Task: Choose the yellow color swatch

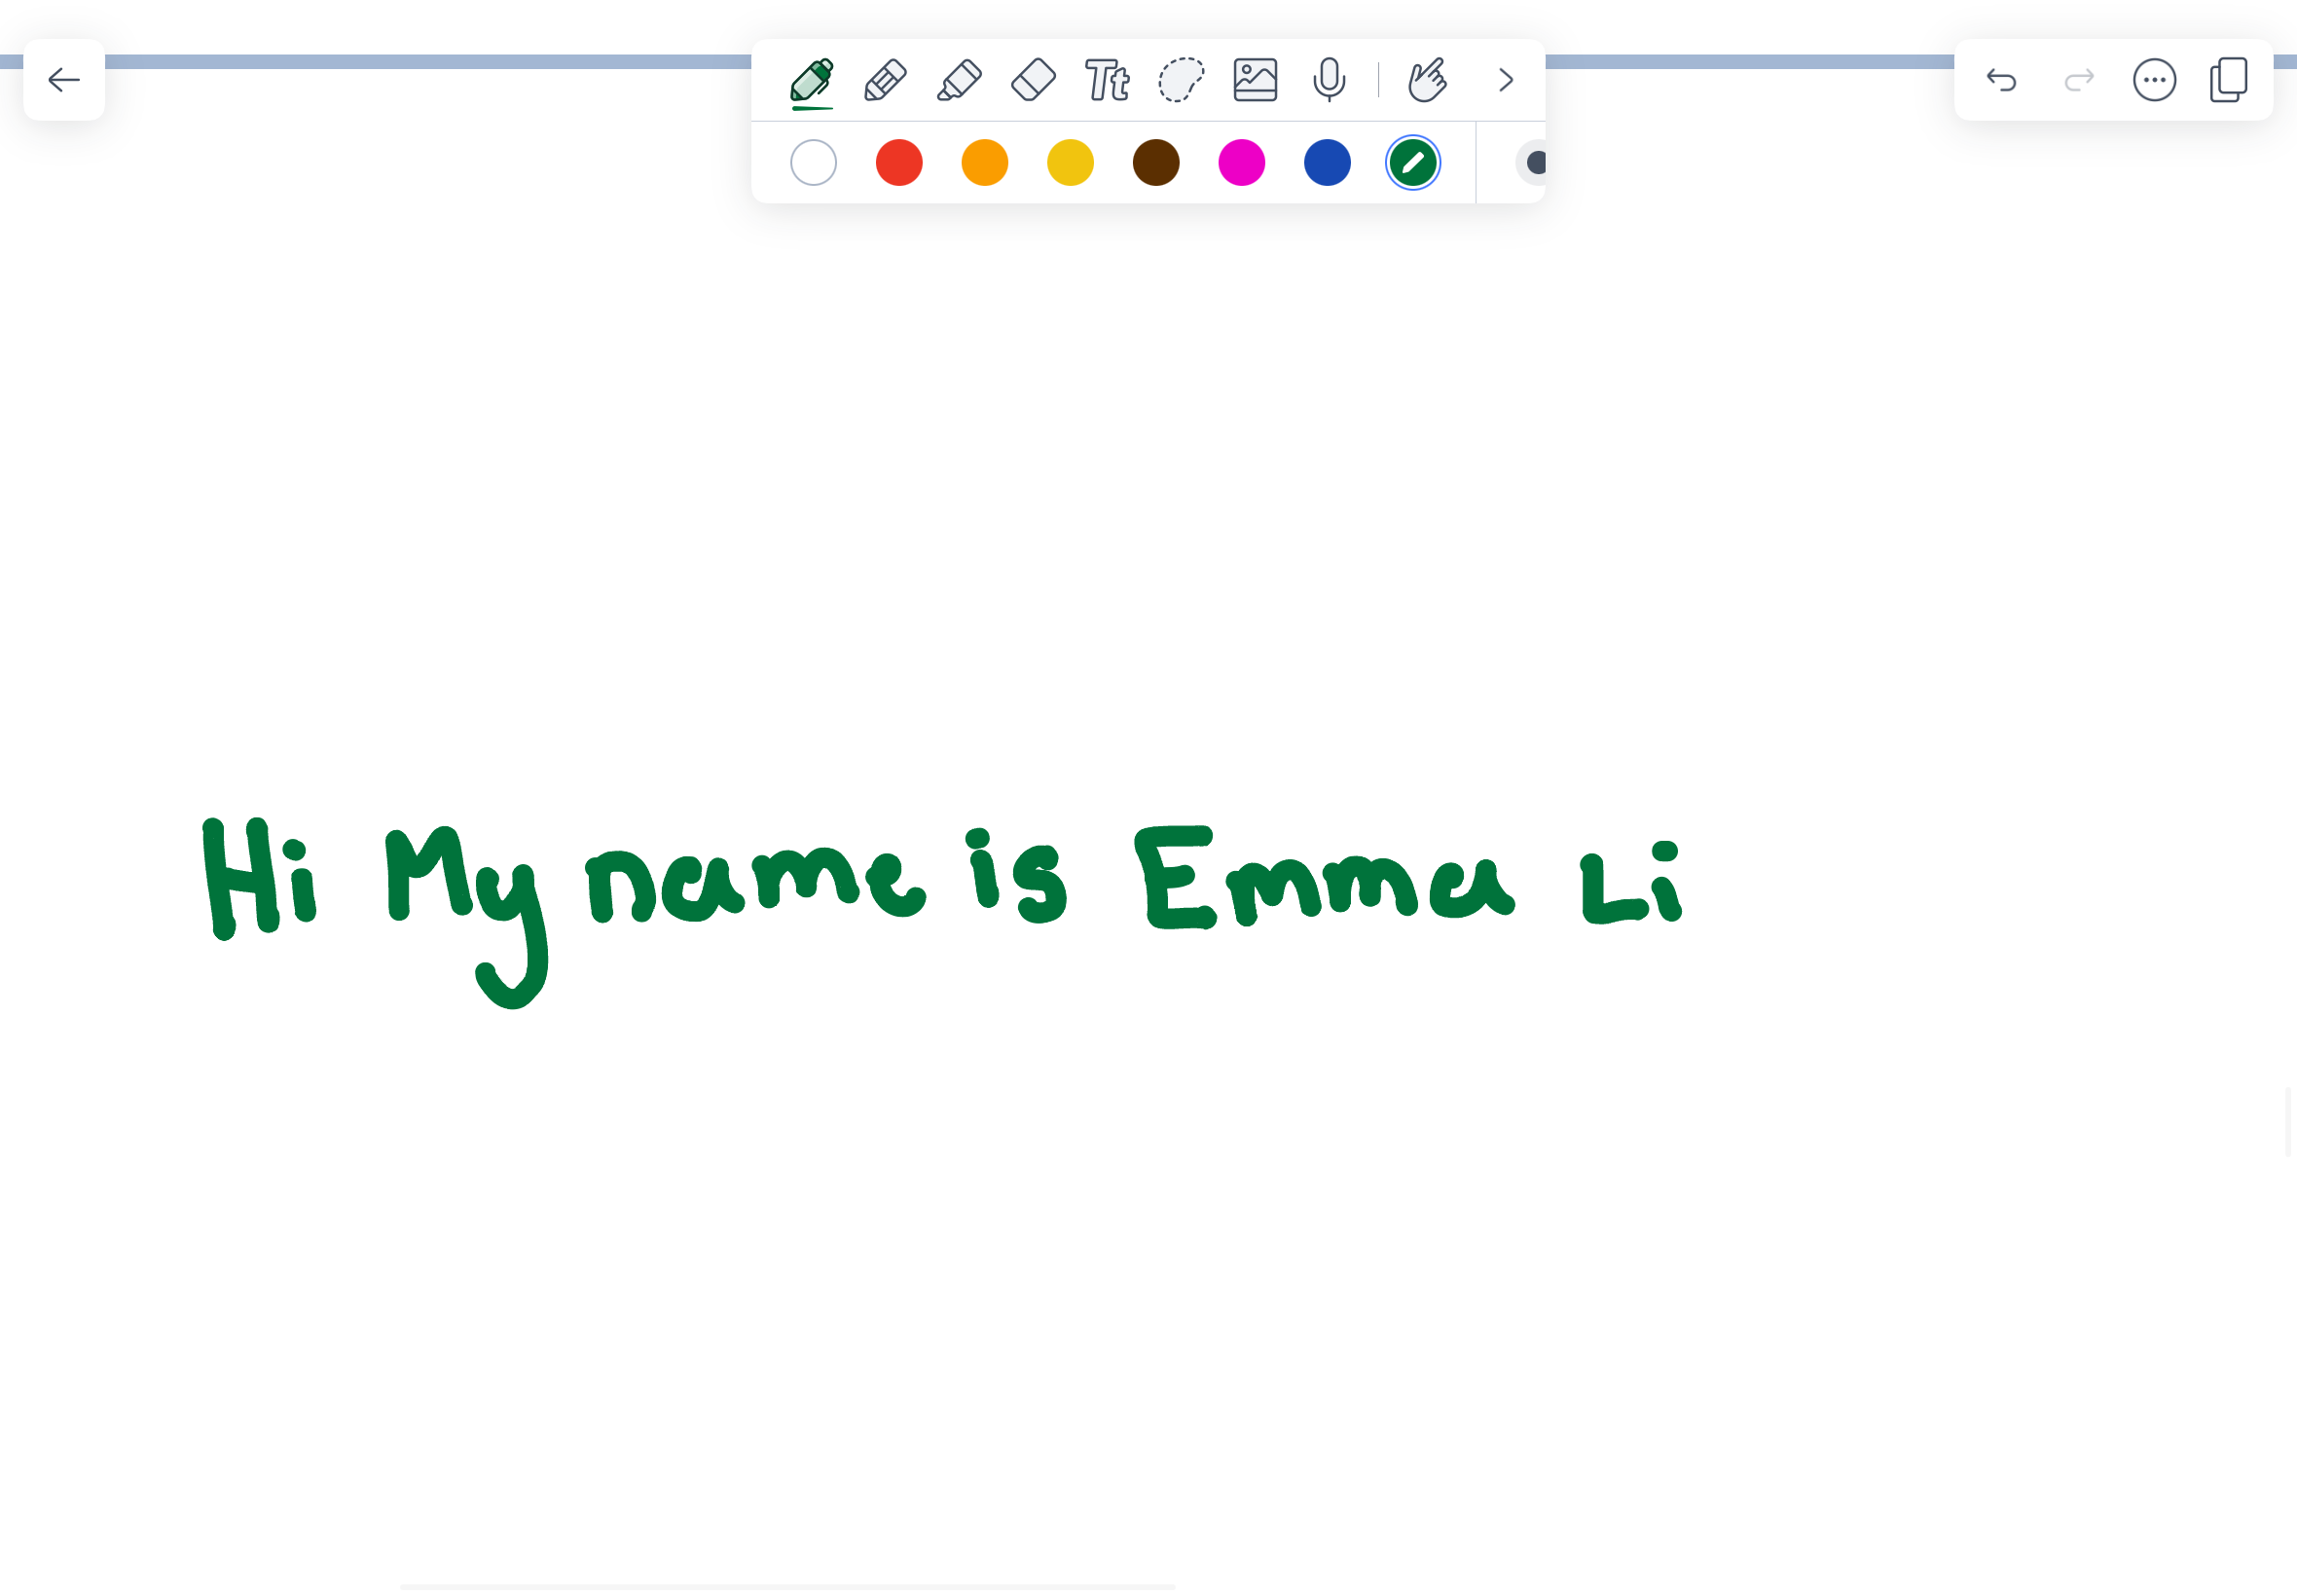Action: (x=1070, y=163)
